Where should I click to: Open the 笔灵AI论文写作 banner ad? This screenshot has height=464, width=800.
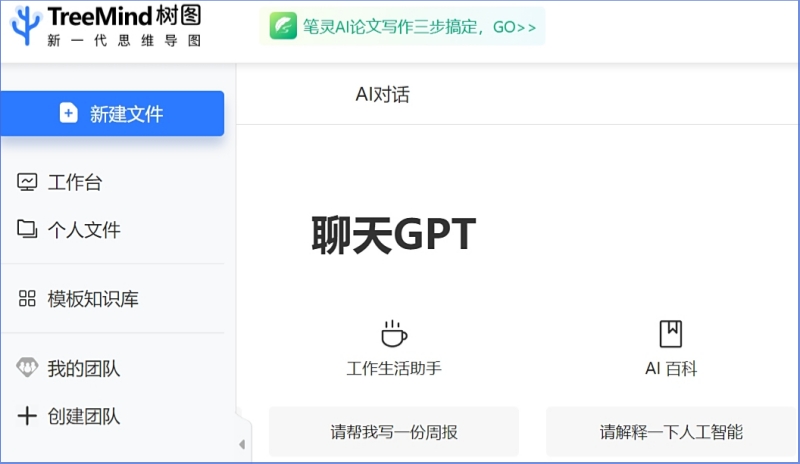tap(402, 27)
